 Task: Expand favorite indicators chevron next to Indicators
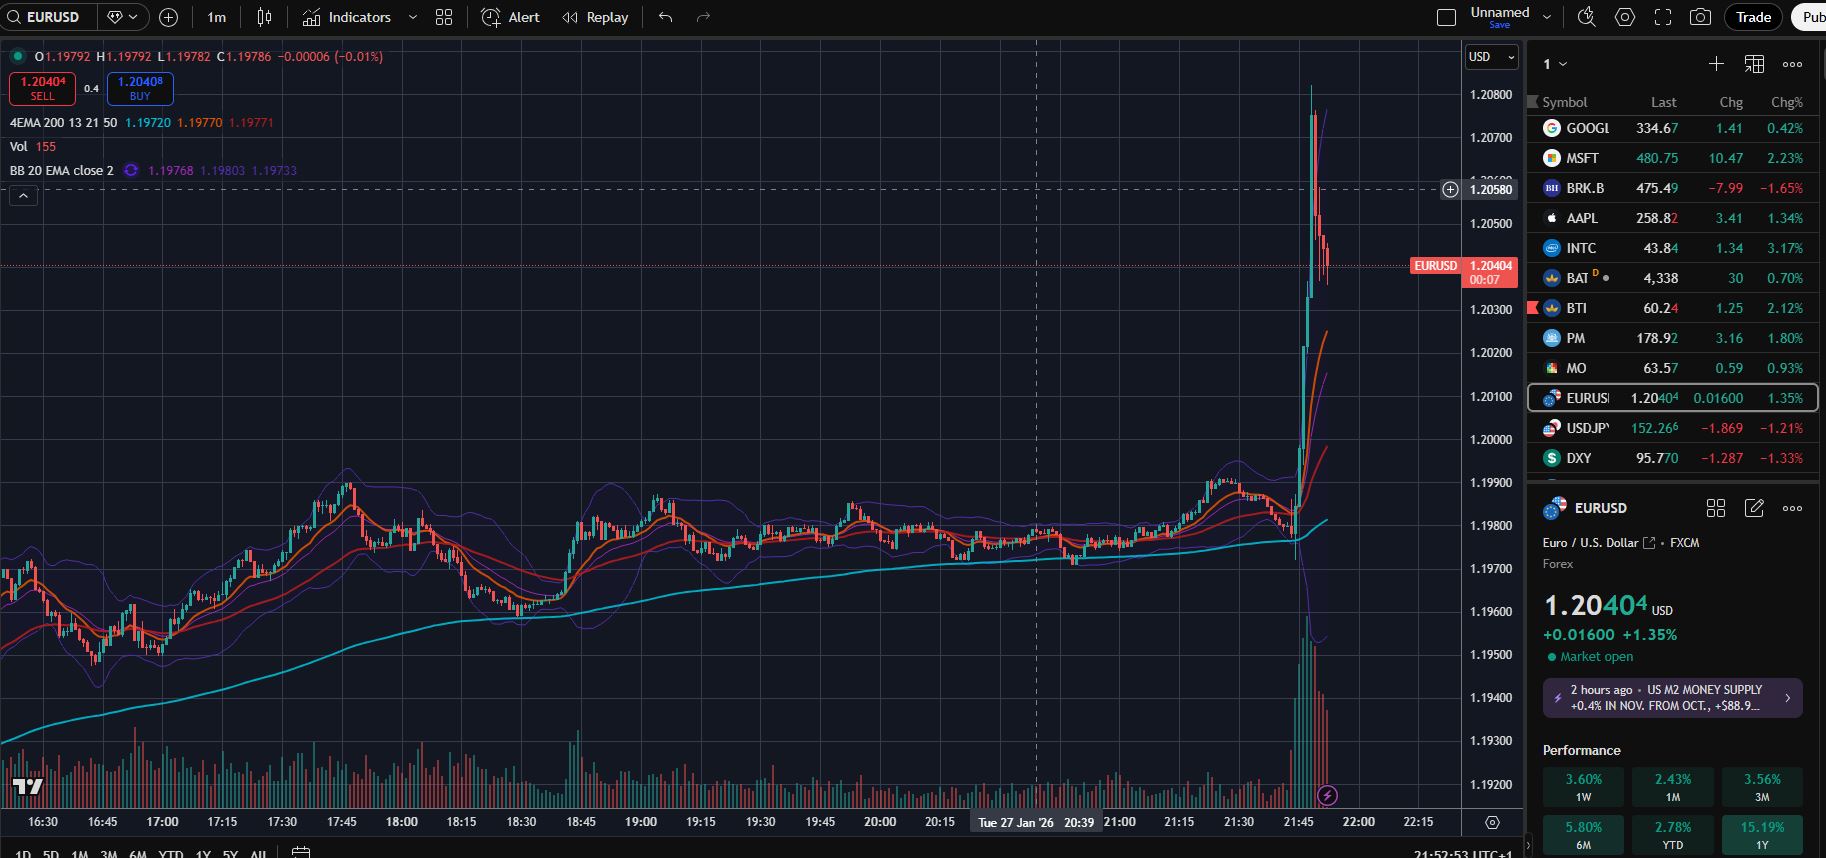coord(412,17)
